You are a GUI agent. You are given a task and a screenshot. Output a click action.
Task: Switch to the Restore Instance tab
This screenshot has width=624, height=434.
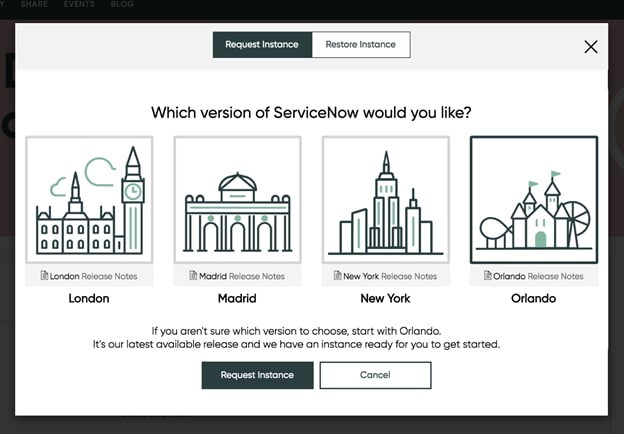tap(361, 45)
